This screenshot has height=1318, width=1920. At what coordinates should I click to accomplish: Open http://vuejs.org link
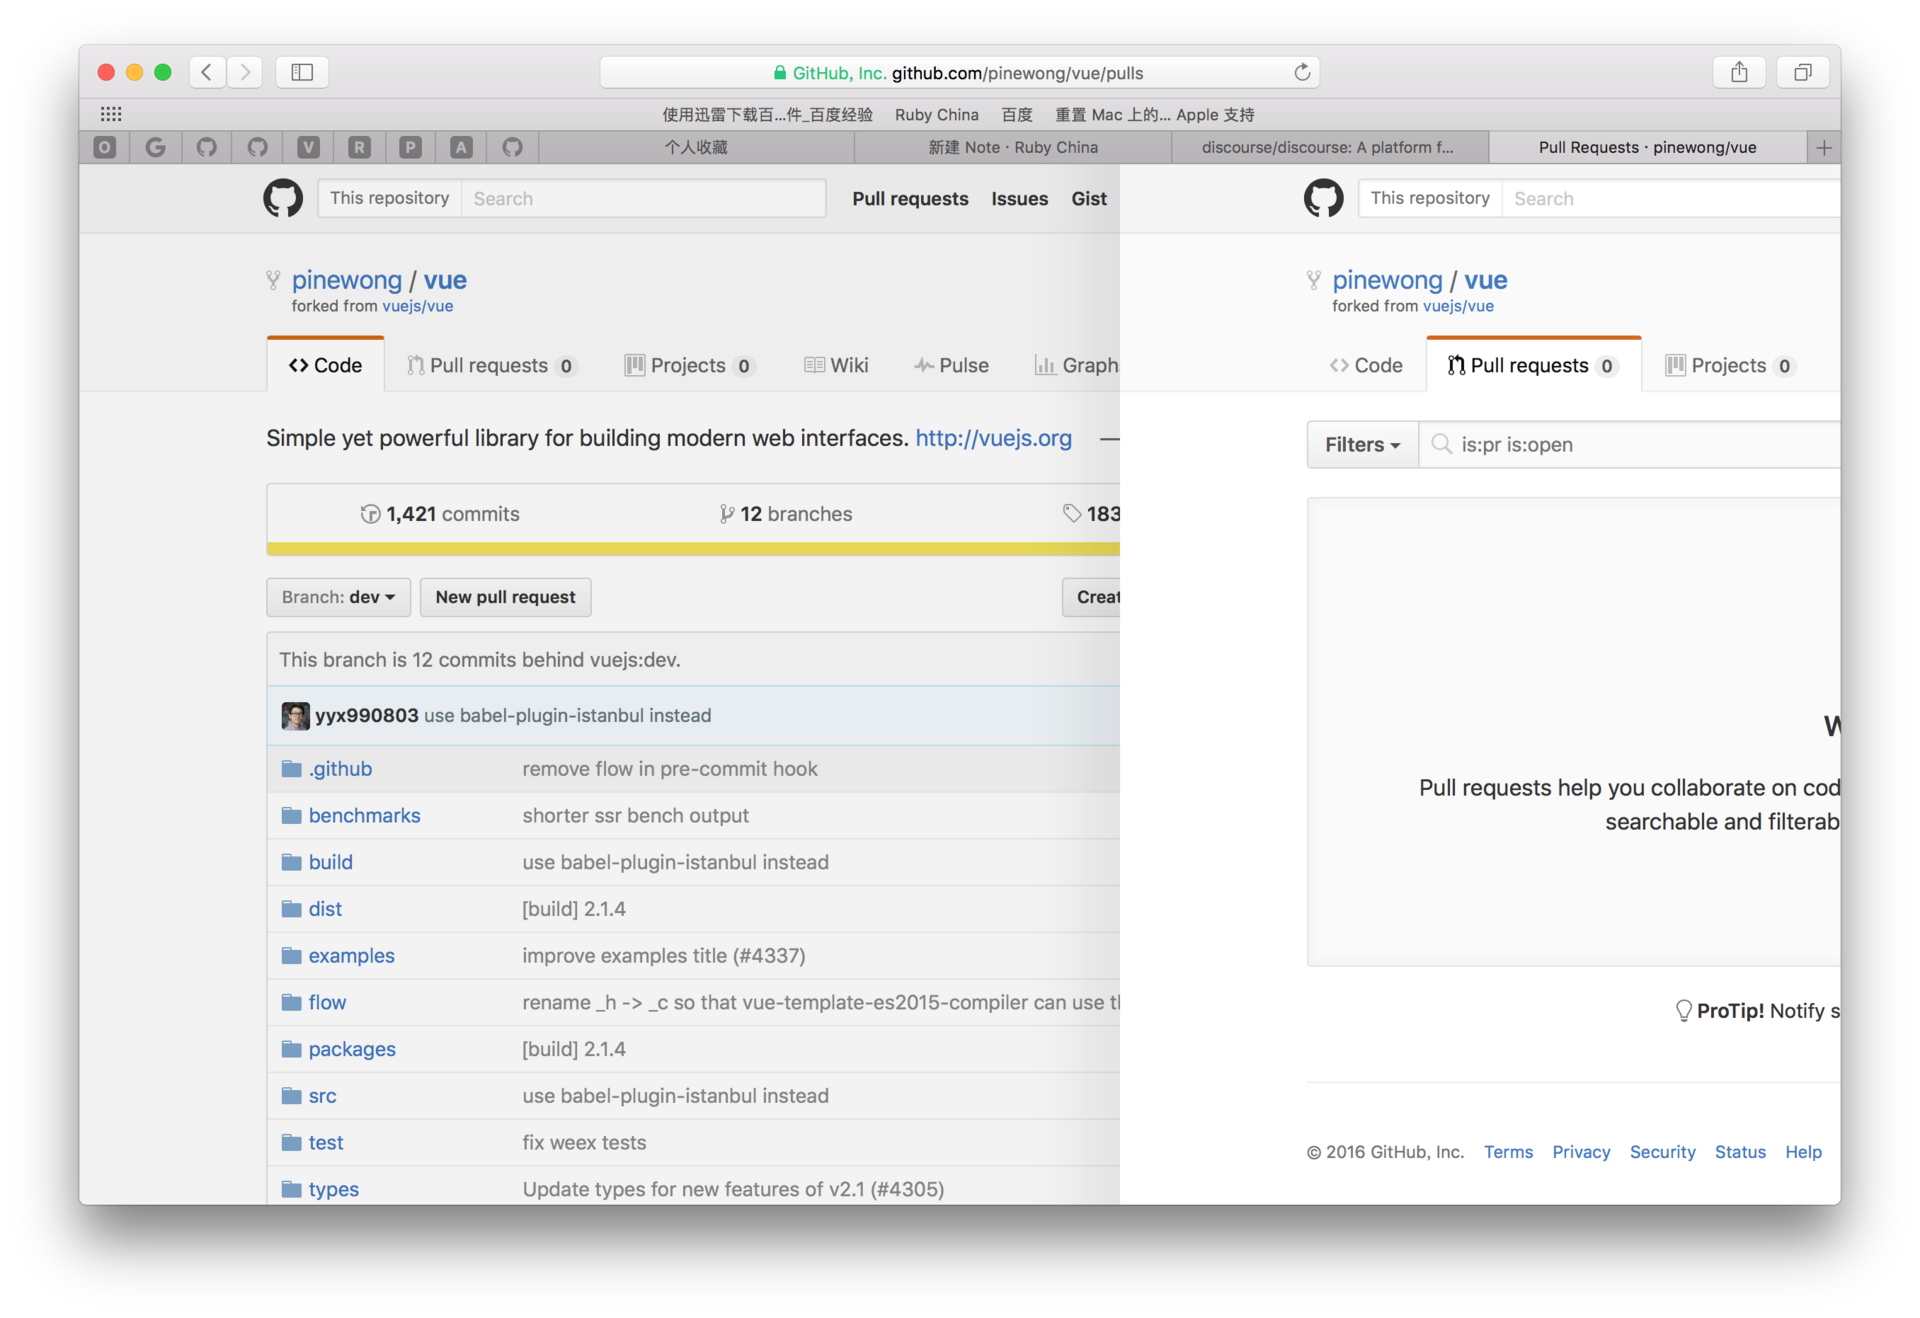click(993, 438)
